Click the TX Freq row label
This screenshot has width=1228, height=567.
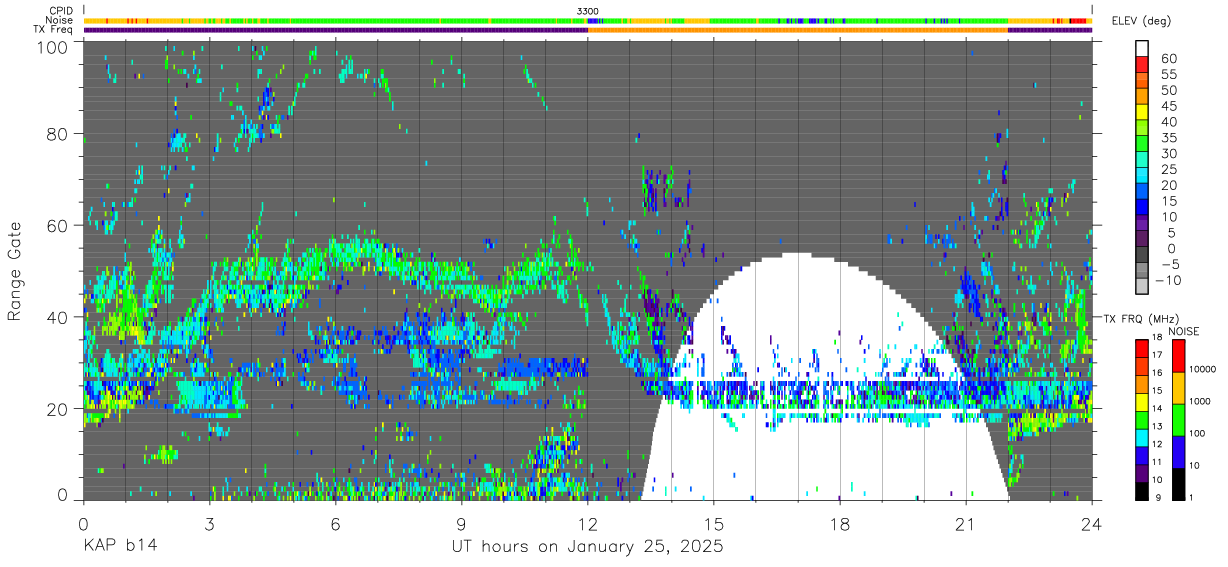pos(54,29)
